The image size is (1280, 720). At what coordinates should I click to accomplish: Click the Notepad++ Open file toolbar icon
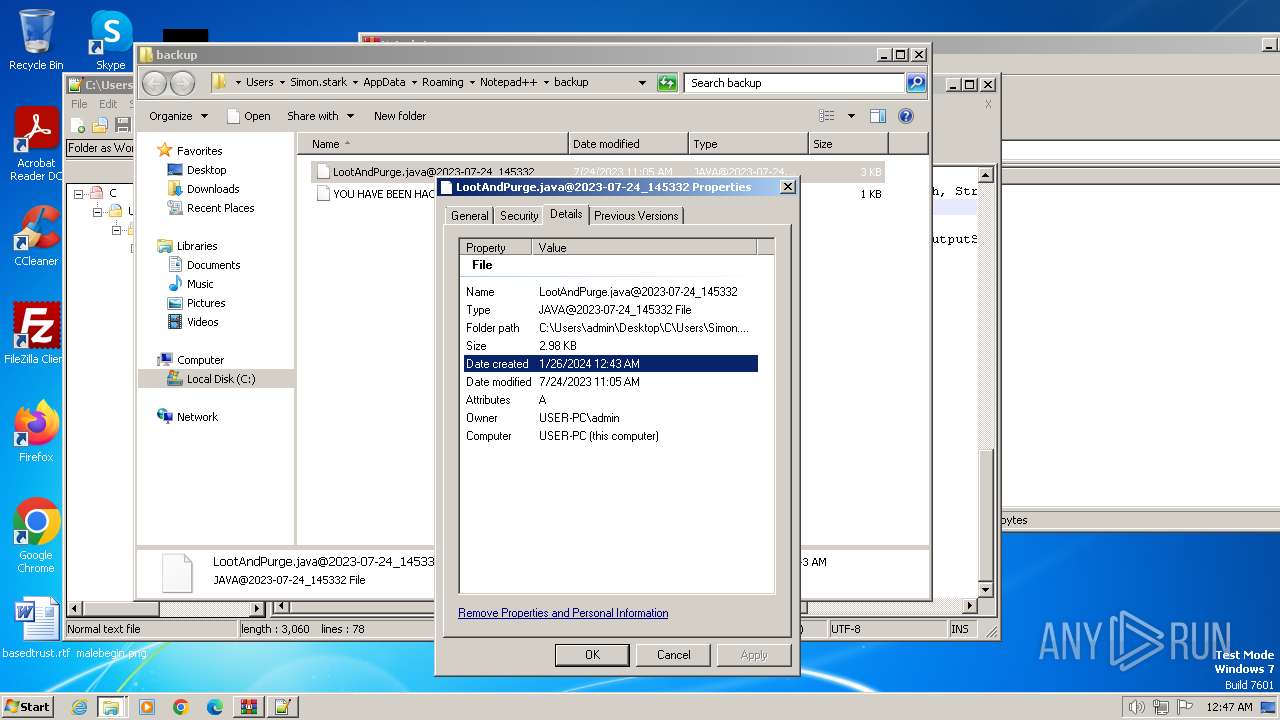(x=100, y=125)
